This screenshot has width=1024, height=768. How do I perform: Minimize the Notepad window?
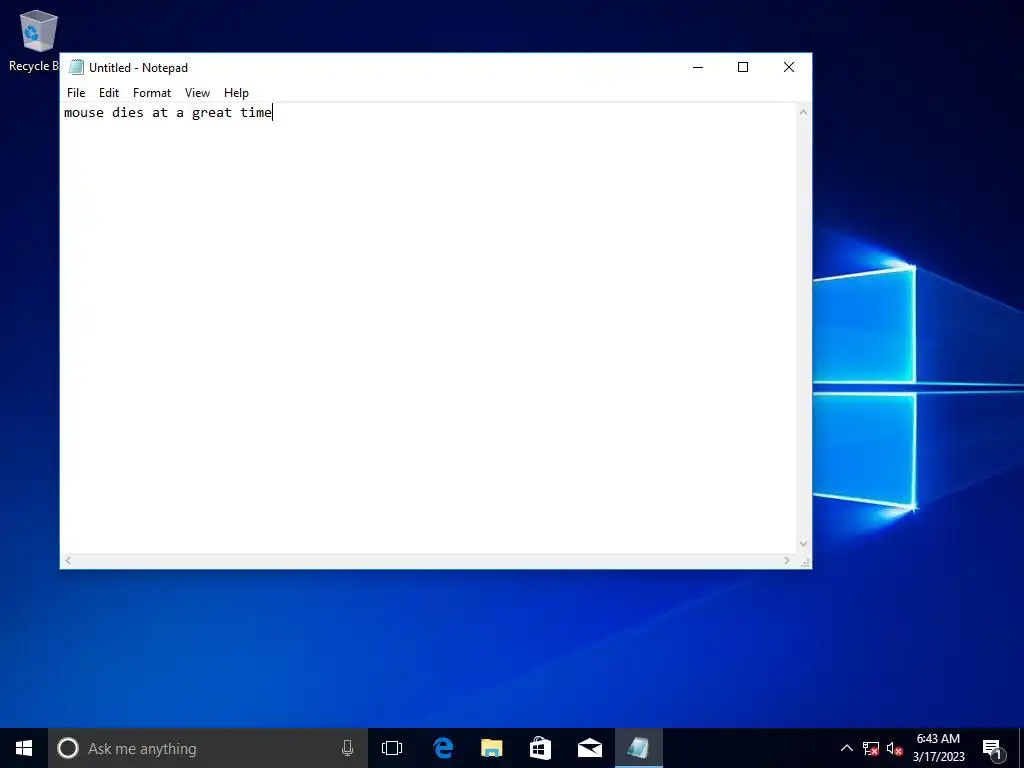(698, 67)
